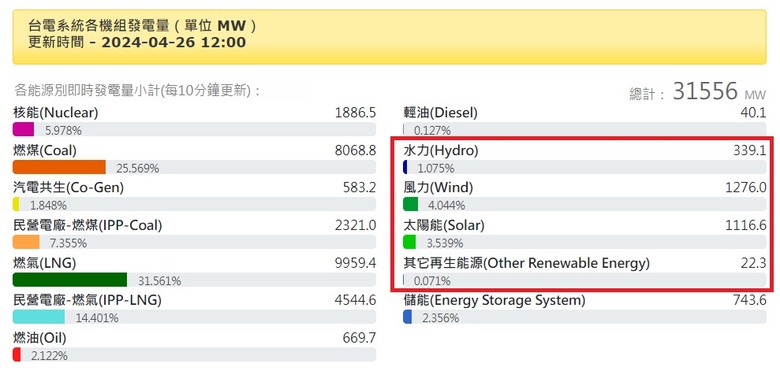780x371 pixels.
Task: Click the yellow Co-Gen bar segment
Action: [x=16, y=204]
